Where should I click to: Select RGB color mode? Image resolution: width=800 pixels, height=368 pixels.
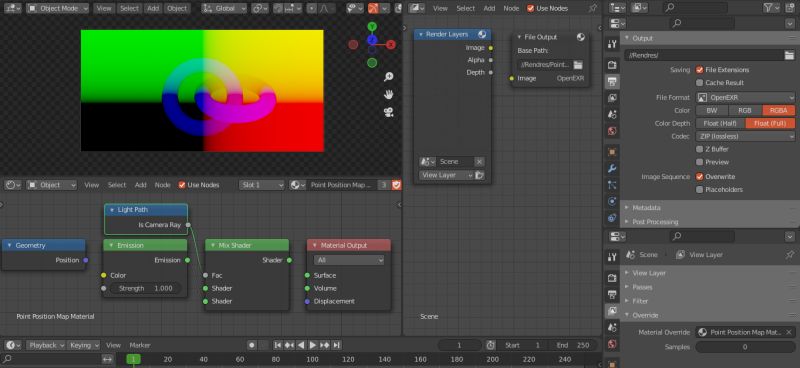(x=745, y=110)
